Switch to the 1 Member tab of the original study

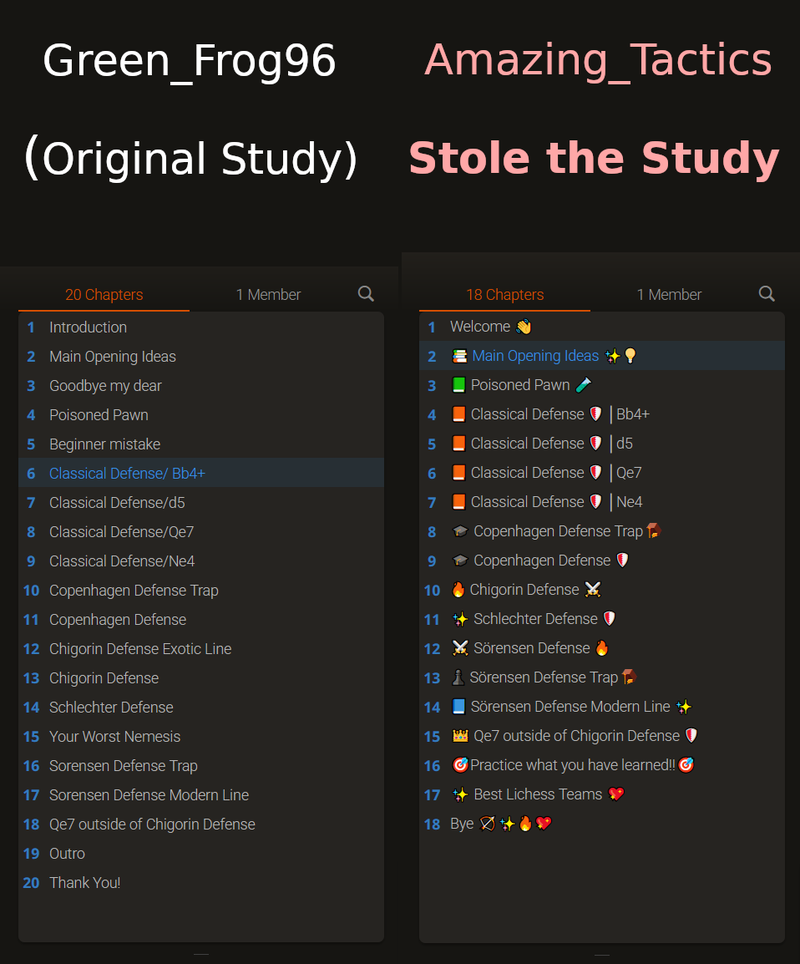pyautogui.click(x=268, y=294)
